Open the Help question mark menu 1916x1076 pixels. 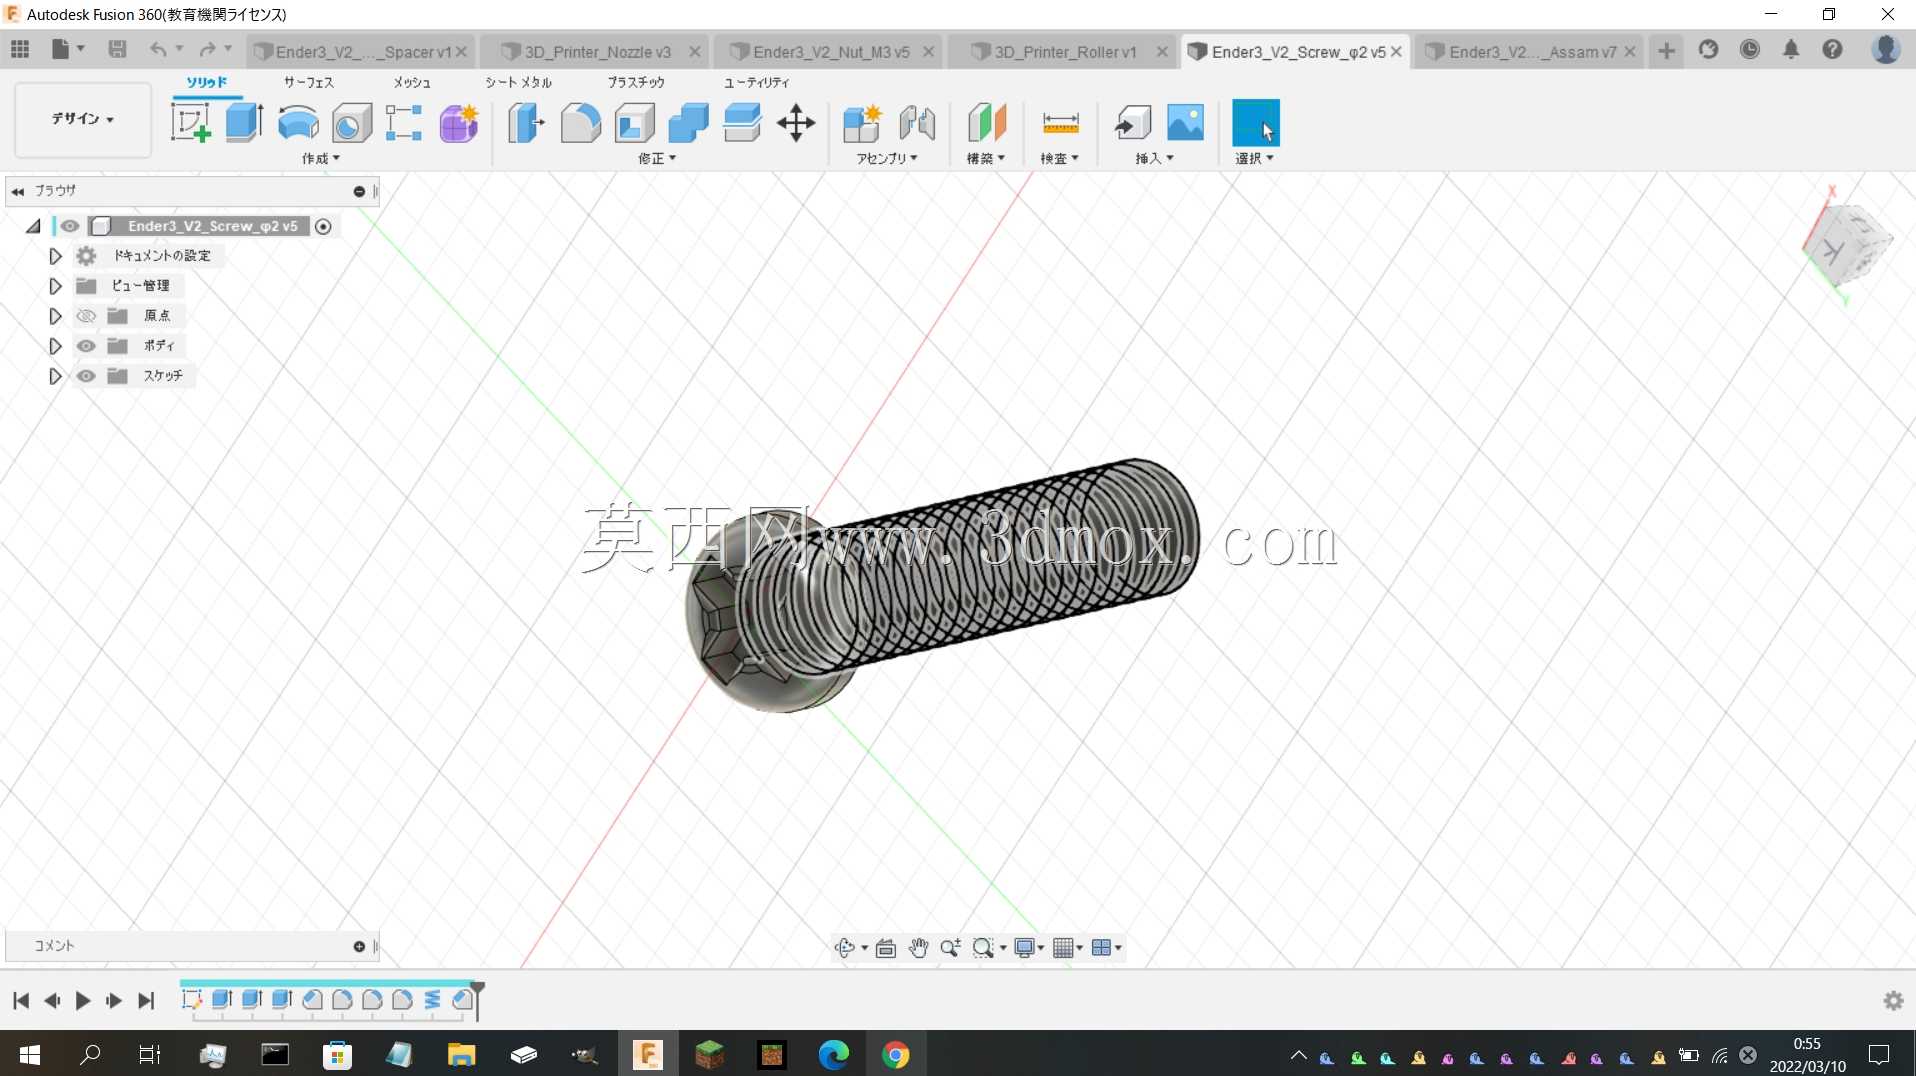click(x=1832, y=49)
